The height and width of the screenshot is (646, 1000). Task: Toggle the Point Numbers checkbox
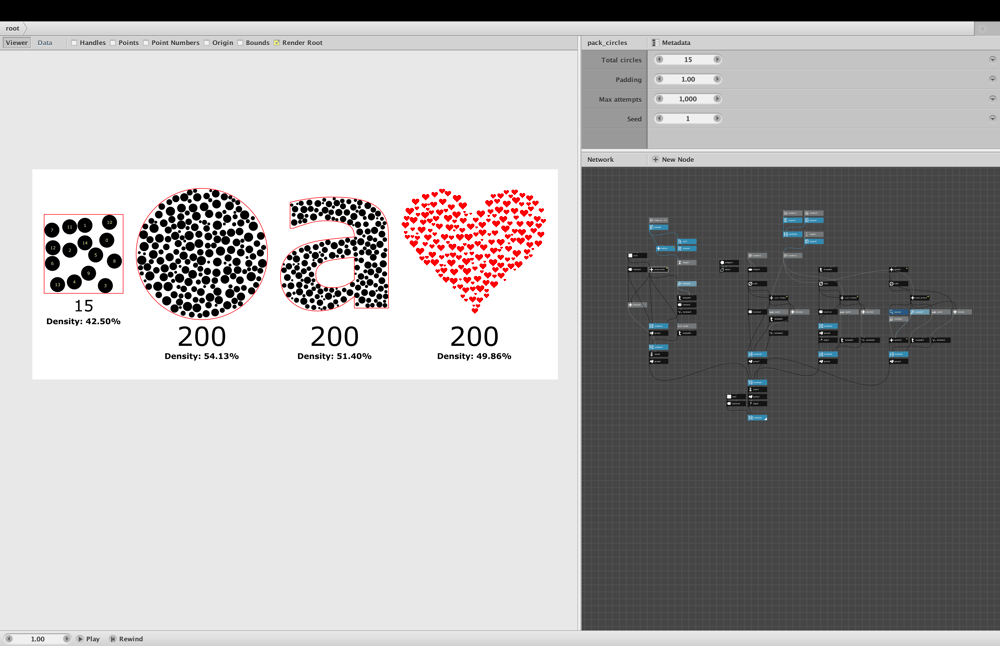click(146, 43)
